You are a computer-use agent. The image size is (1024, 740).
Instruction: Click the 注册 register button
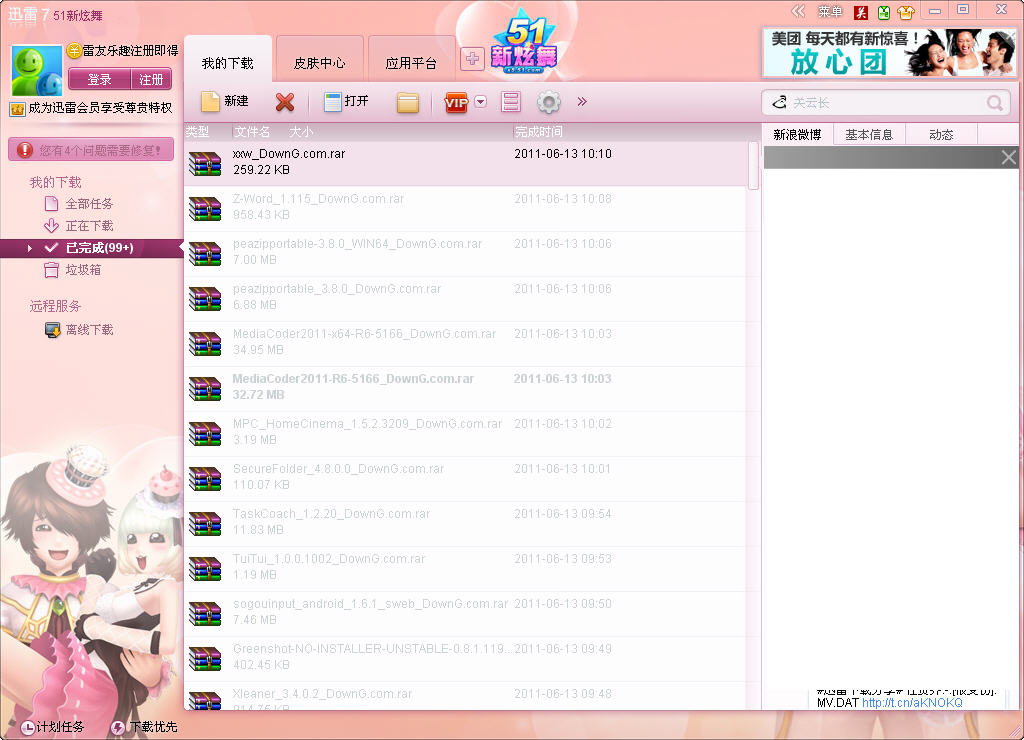point(152,80)
